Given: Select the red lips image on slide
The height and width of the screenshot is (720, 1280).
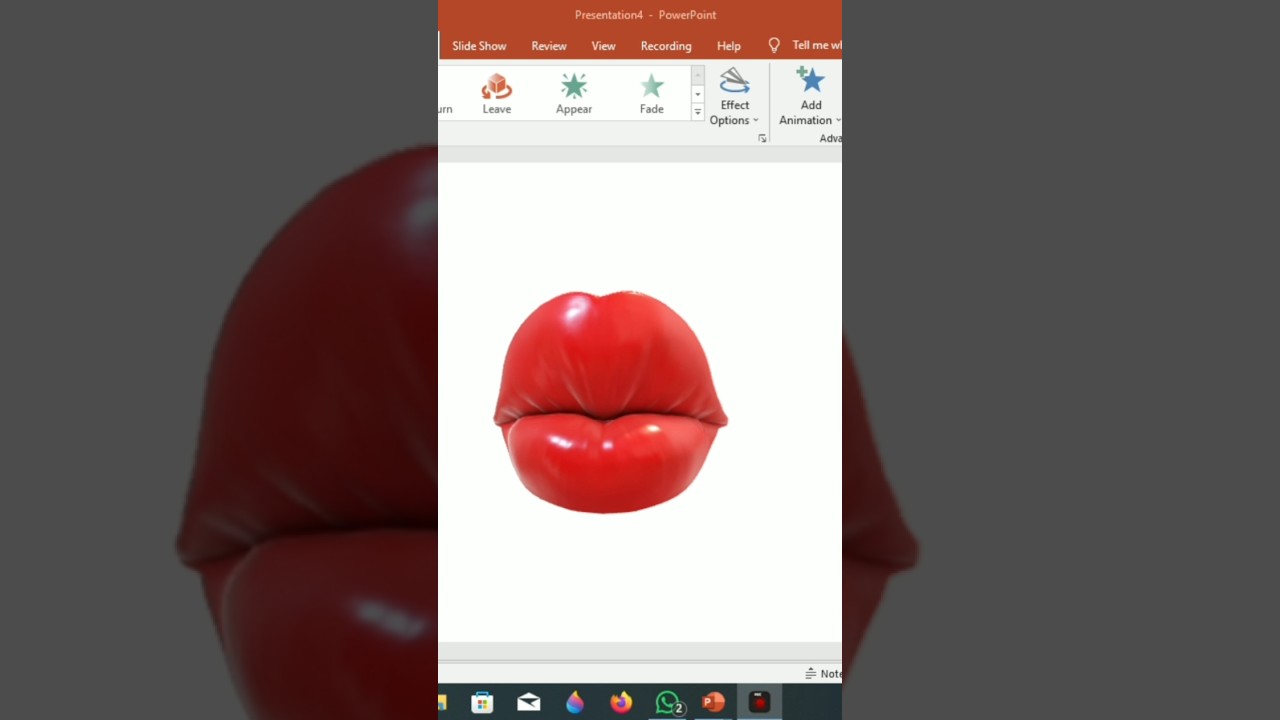Looking at the screenshot, I should (x=610, y=402).
